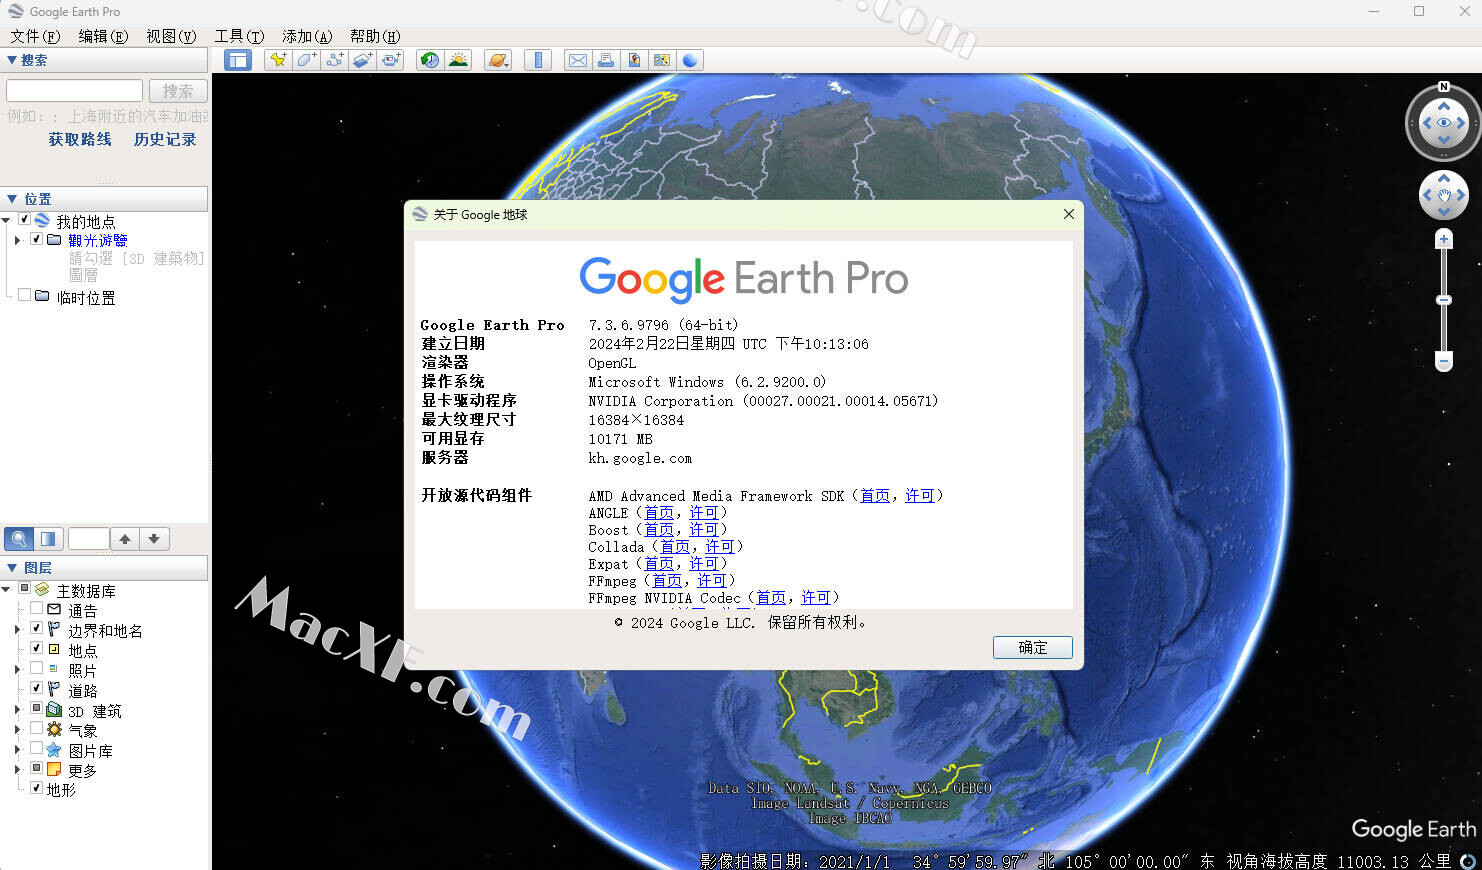Click the search magnifier button in Places panel

(x=19, y=539)
